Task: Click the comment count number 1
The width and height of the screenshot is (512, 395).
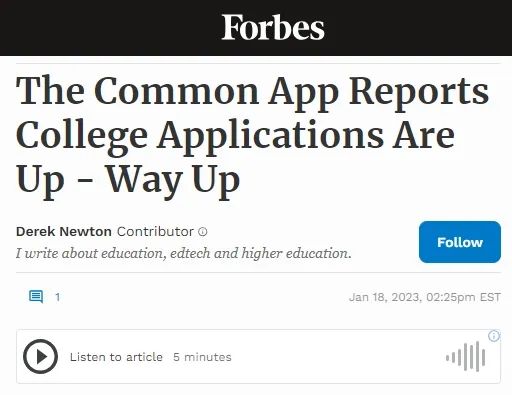Action: [x=58, y=297]
